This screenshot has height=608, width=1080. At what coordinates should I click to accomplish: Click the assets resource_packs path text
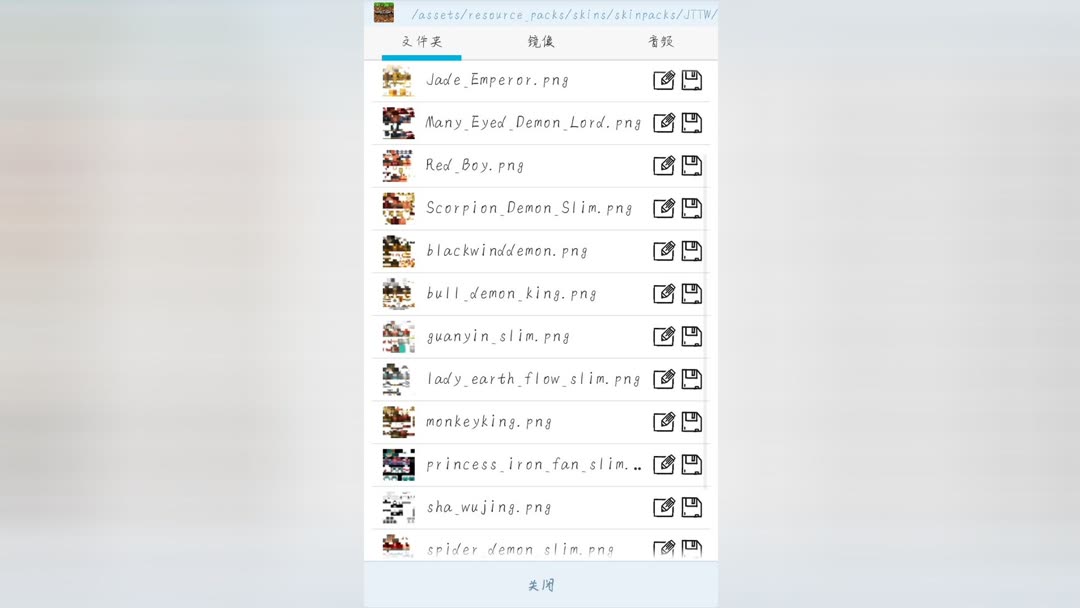564,14
